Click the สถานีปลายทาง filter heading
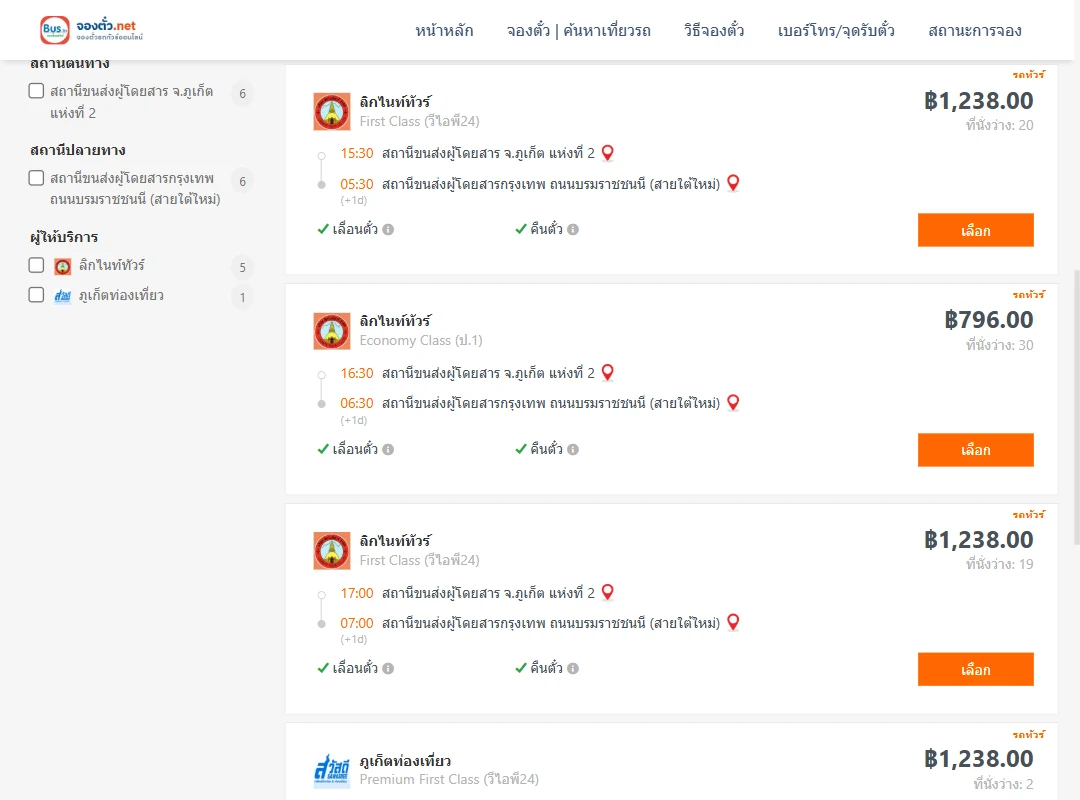The width and height of the screenshot is (1080, 800). (x=78, y=150)
